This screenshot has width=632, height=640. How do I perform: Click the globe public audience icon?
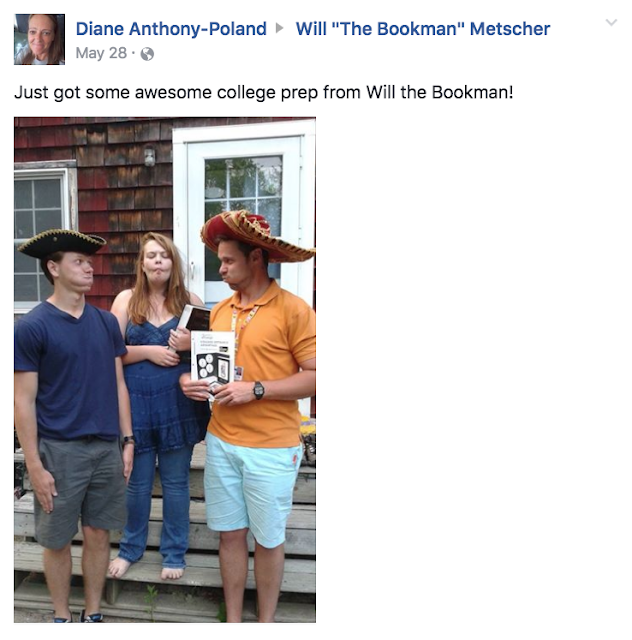click(x=147, y=54)
